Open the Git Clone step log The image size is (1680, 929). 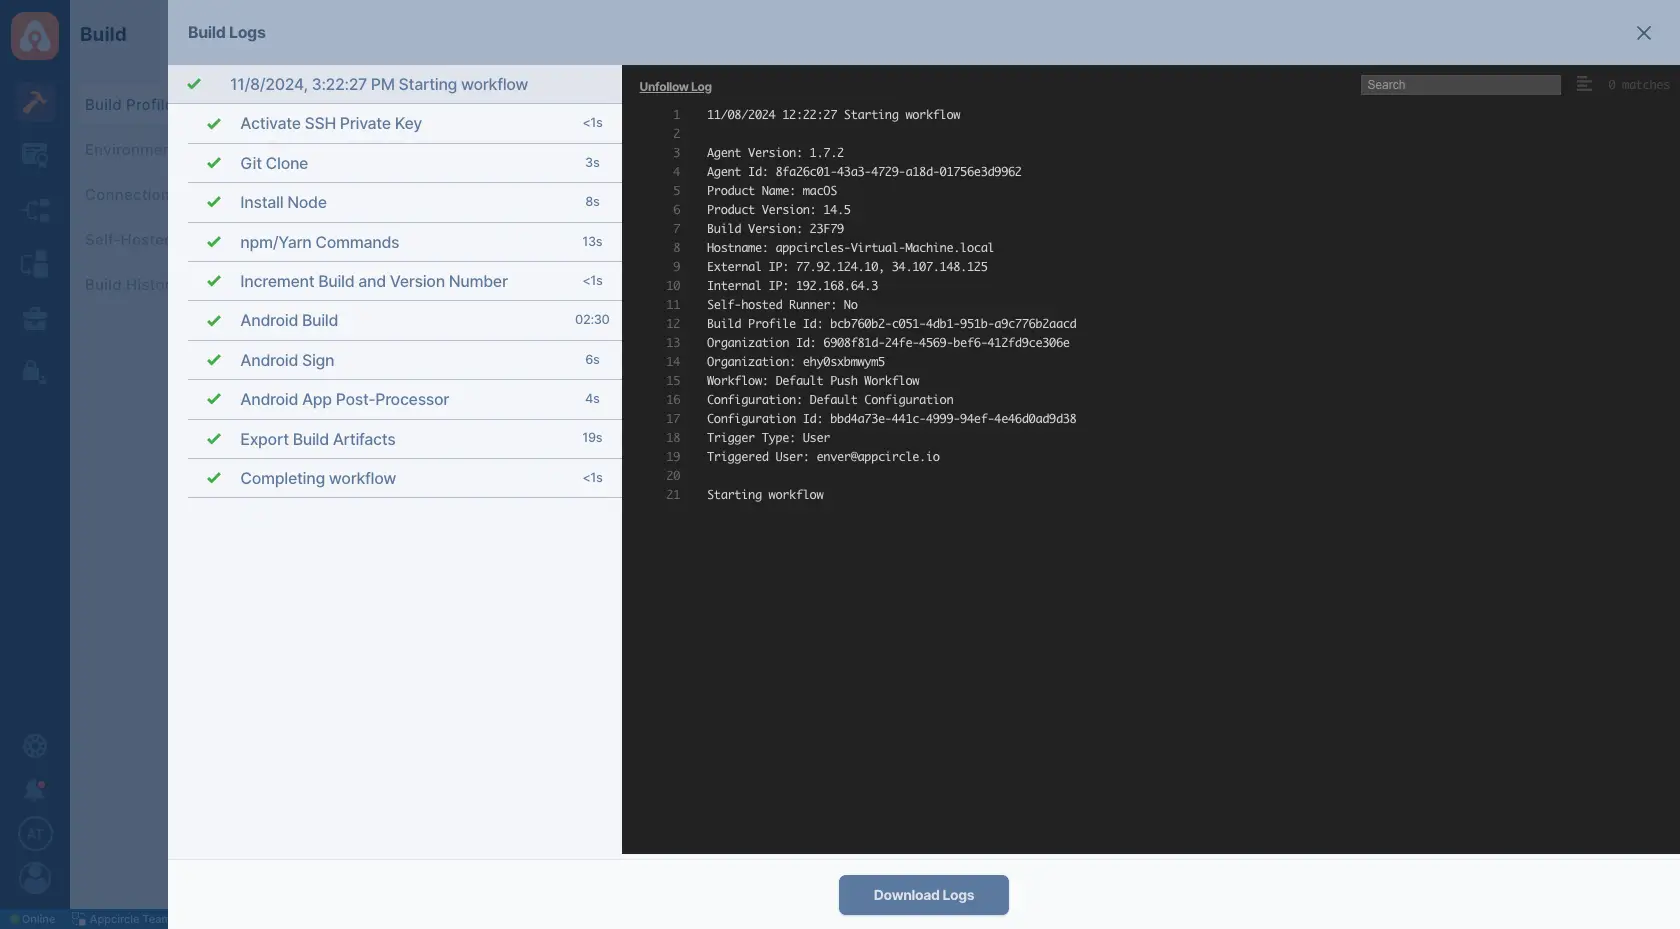(x=405, y=163)
